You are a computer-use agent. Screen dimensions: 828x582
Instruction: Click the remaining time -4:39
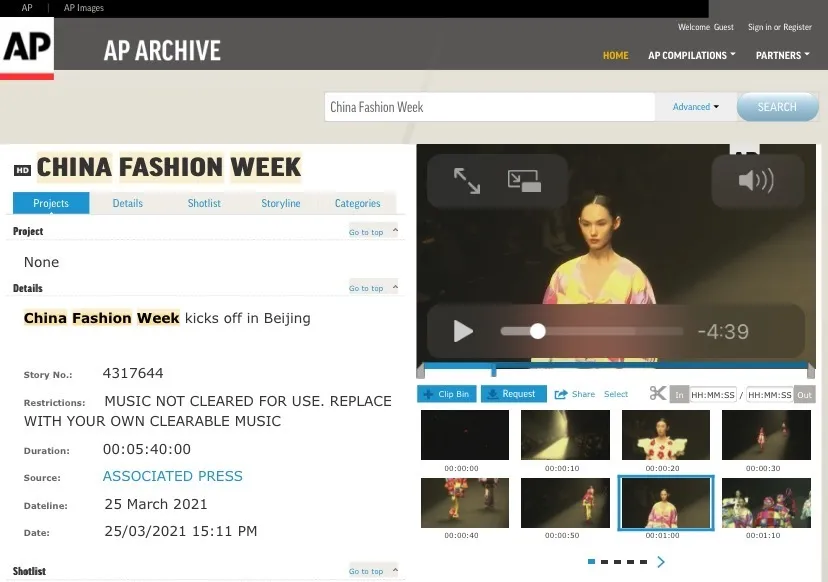723,332
